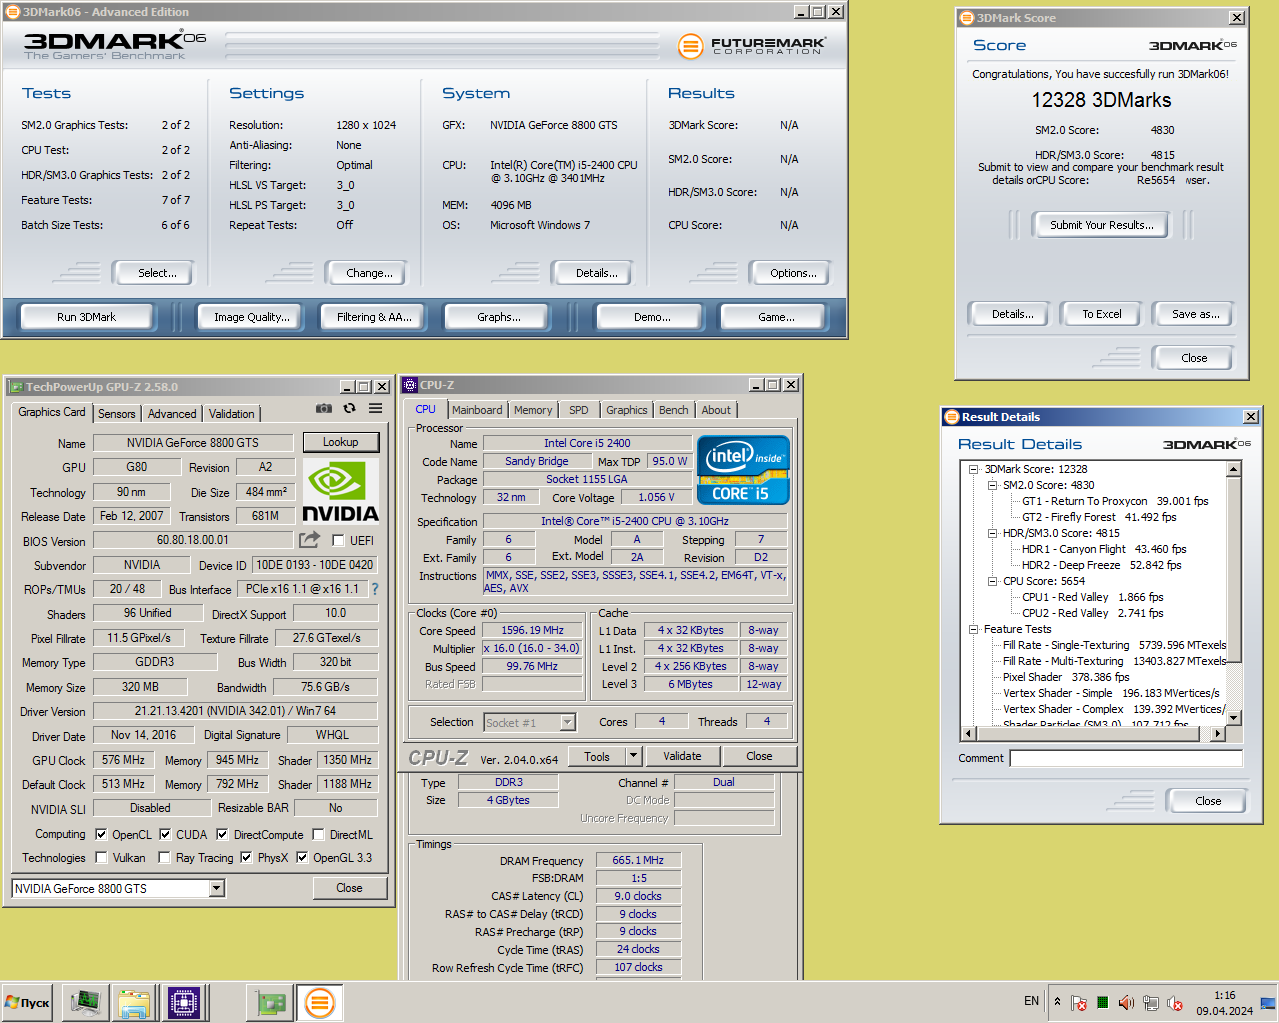Toggle DirectCompute checkbox
The image size is (1279, 1023).
coord(222,834)
